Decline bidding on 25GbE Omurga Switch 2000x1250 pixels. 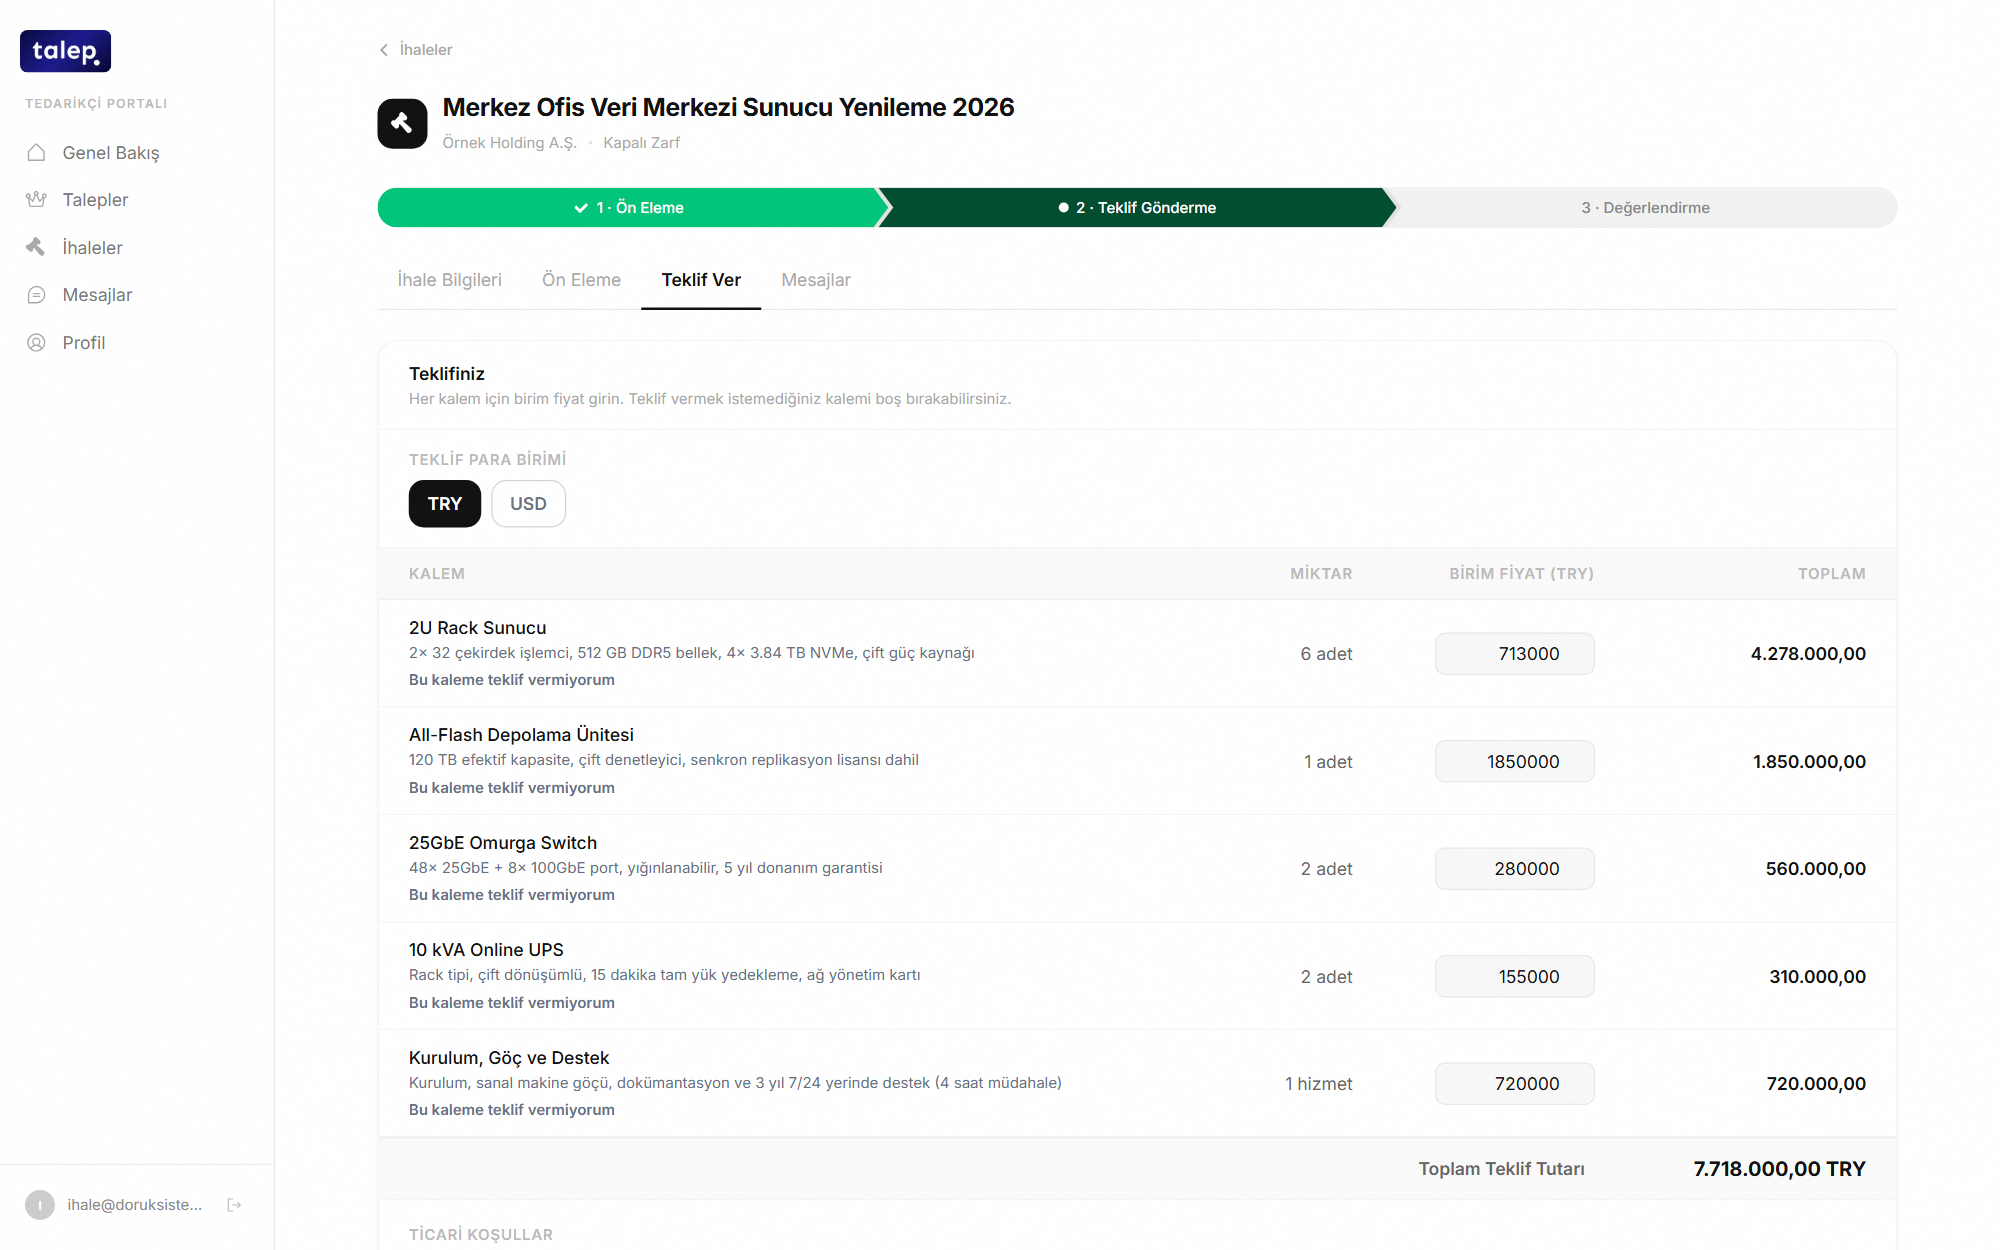point(512,894)
